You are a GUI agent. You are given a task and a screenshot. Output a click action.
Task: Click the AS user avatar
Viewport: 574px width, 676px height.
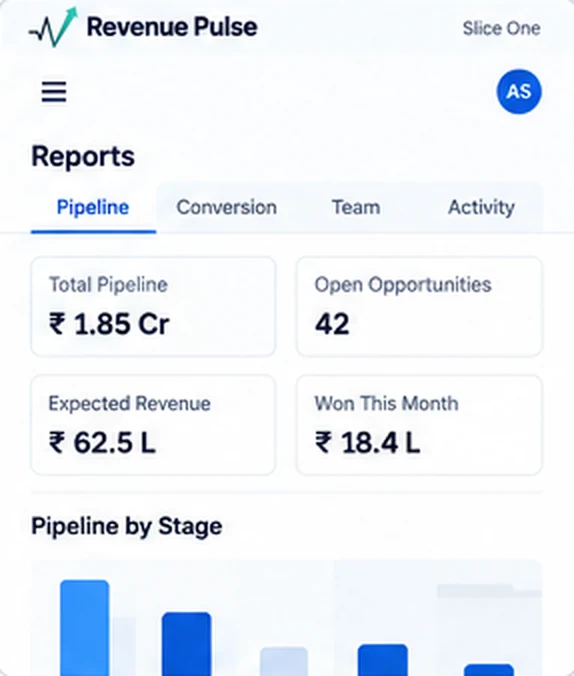(519, 91)
